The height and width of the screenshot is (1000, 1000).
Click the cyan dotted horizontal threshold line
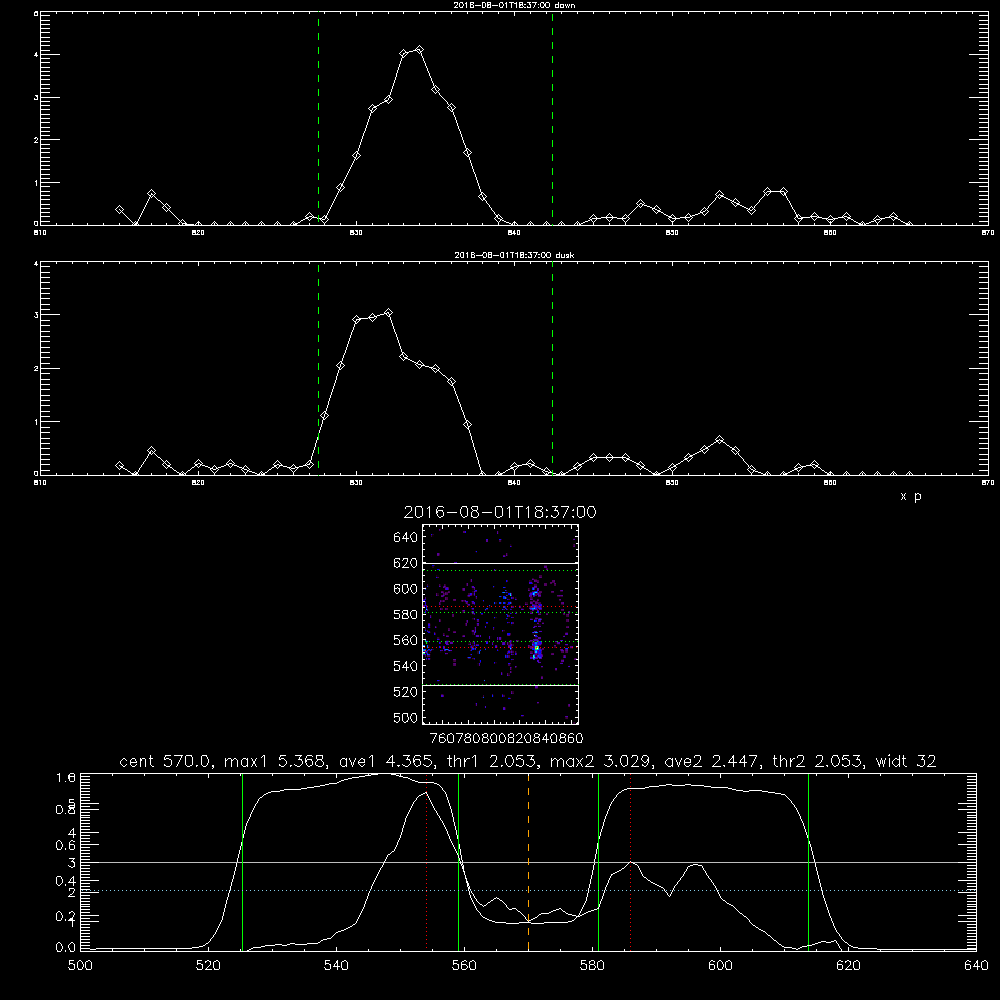[x=528, y=890]
